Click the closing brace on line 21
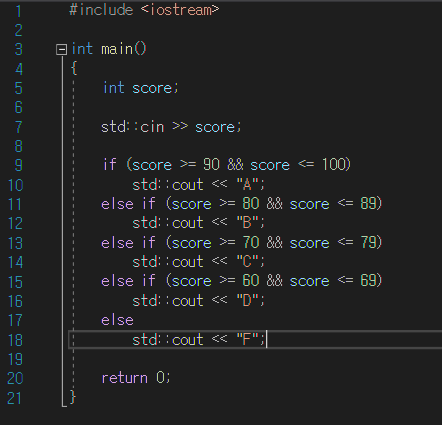The height and width of the screenshot is (425, 442). coord(73,397)
